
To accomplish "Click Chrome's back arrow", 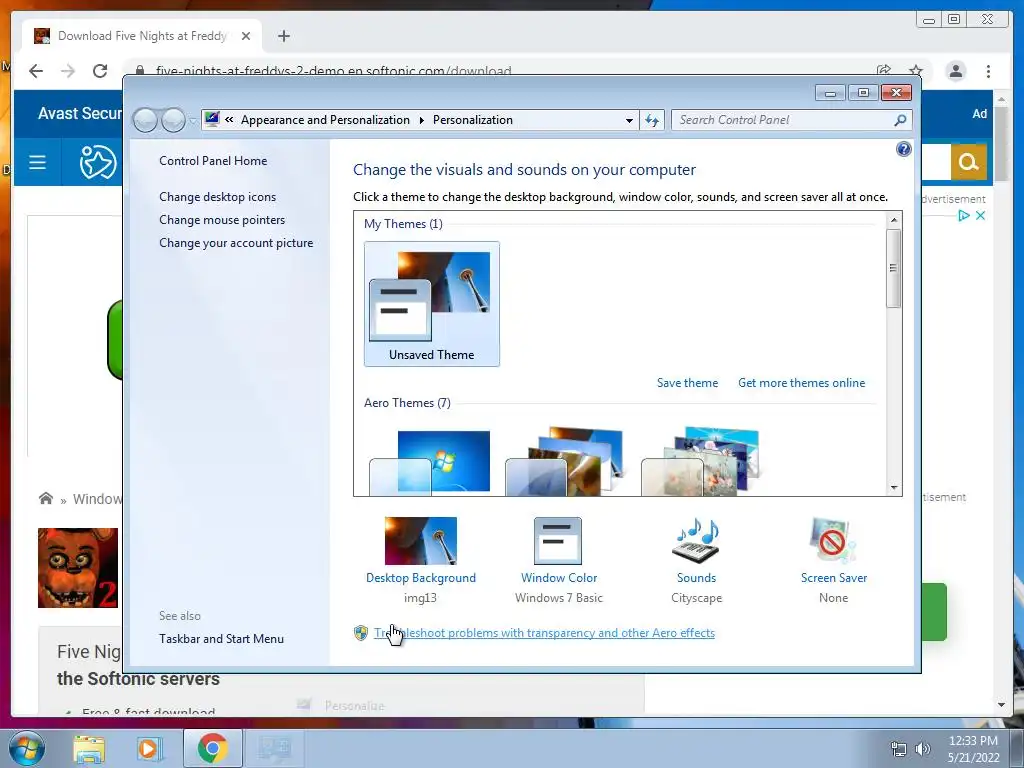I will 36,71.
